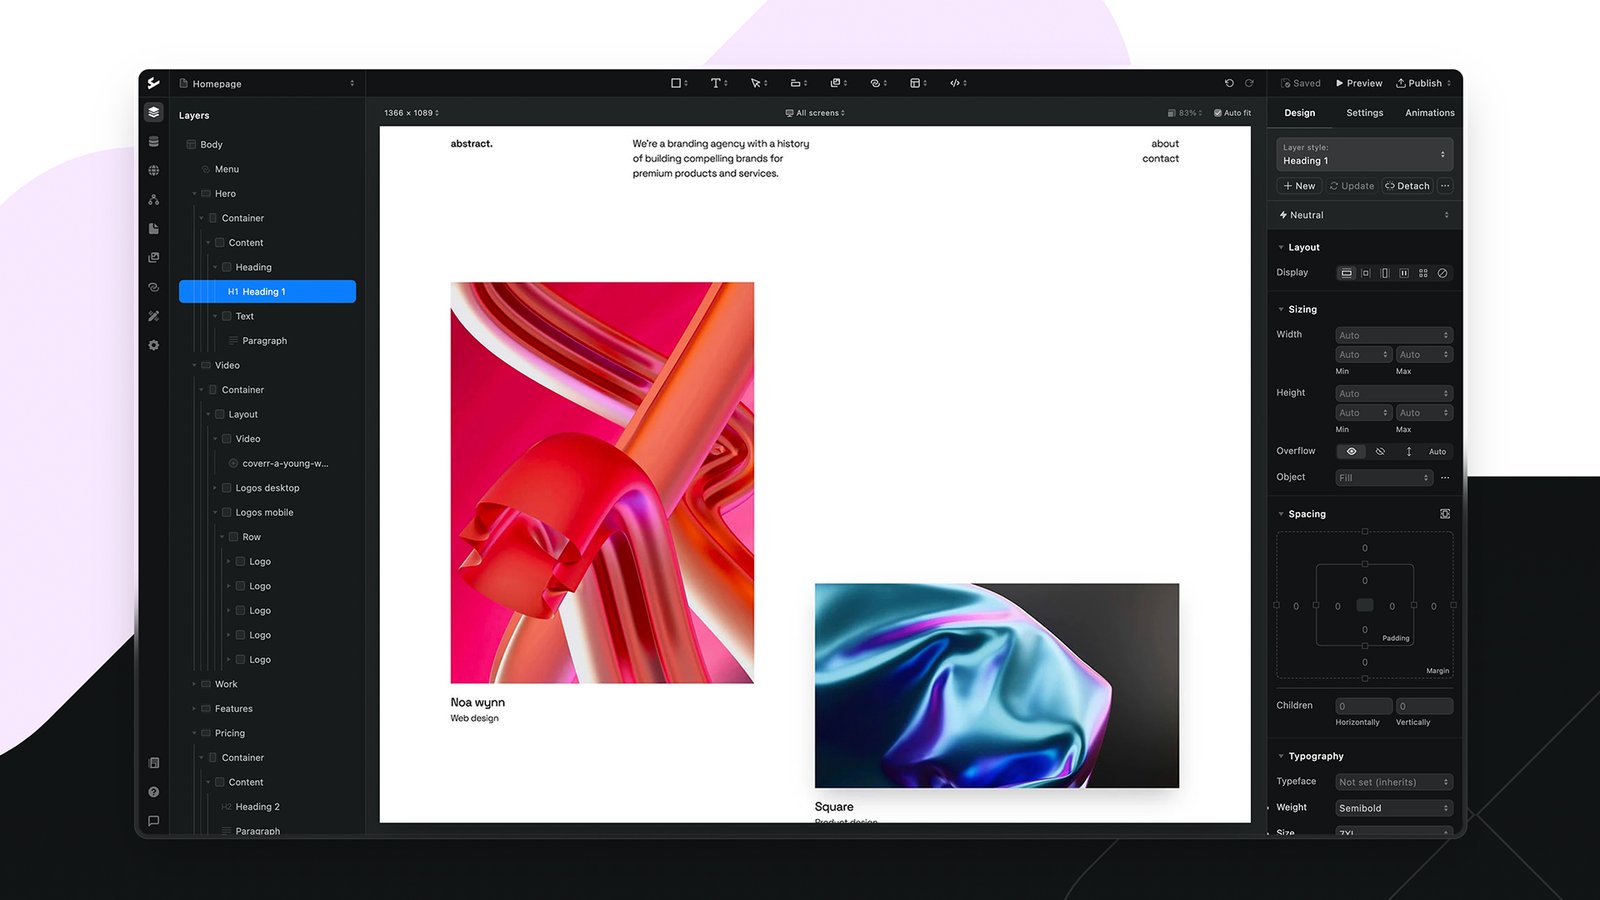The height and width of the screenshot is (900, 1600).
Task: Open the Typeface Not set dropdown
Action: pos(1393,782)
